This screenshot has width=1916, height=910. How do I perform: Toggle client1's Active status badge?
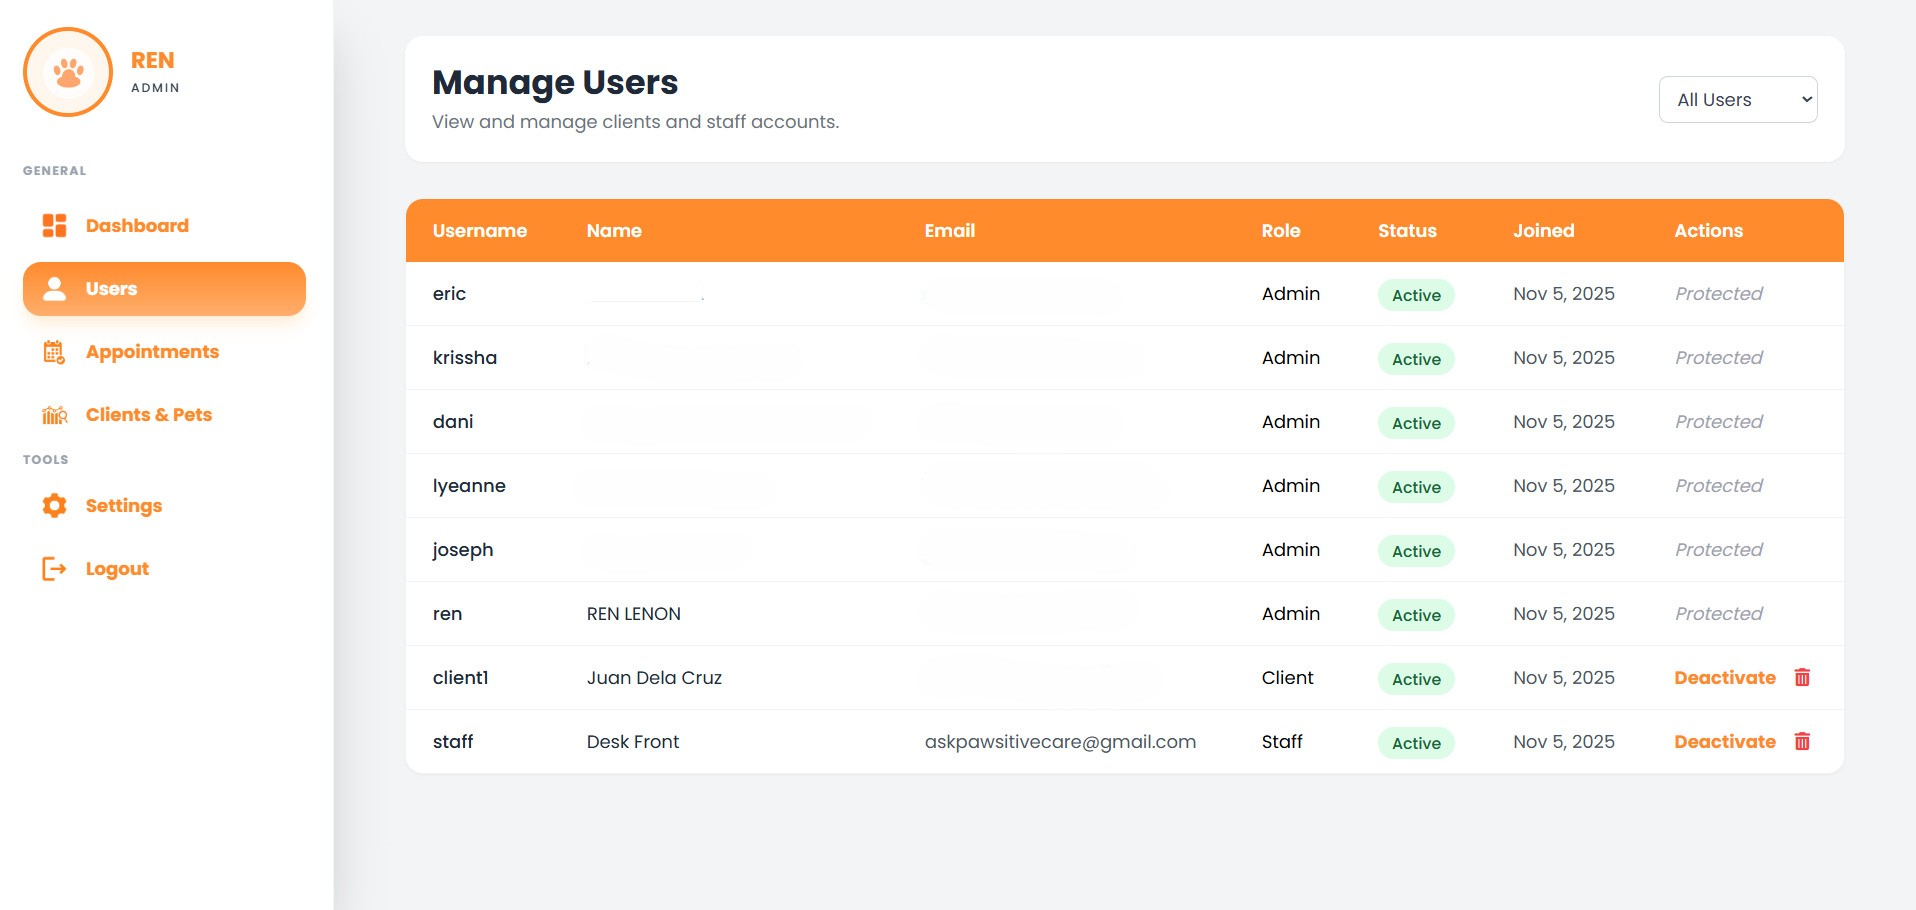1415,678
